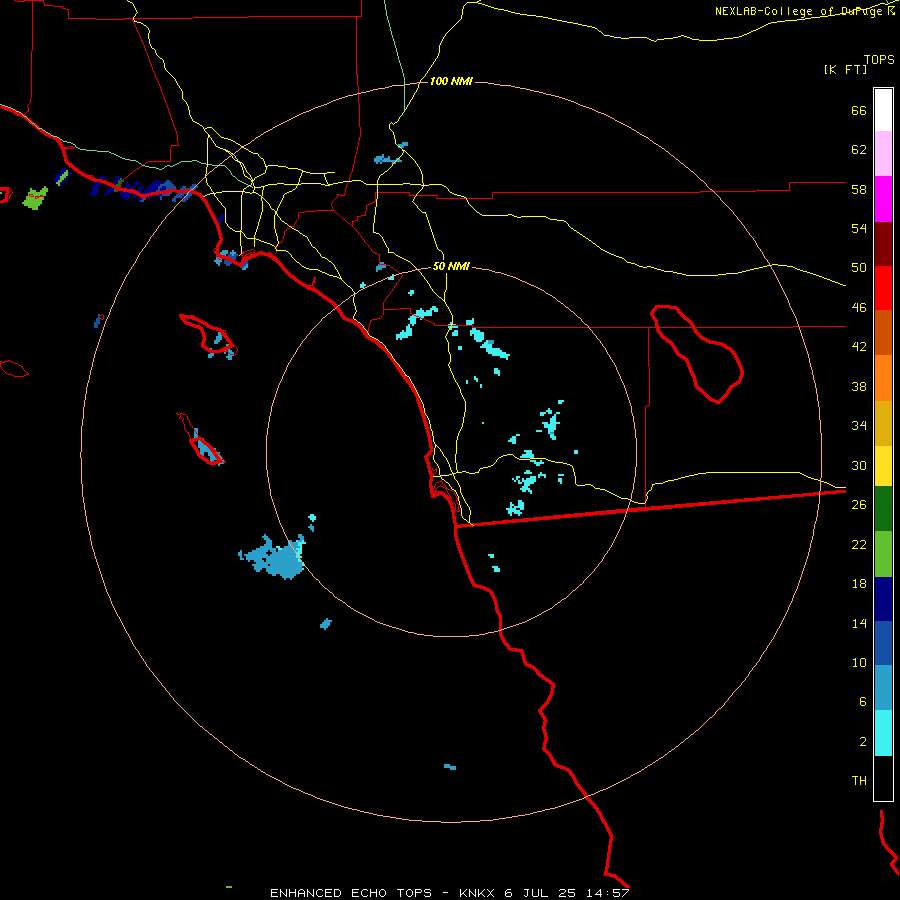Click the "26" legend value
The height and width of the screenshot is (900, 900).
point(859,505)
